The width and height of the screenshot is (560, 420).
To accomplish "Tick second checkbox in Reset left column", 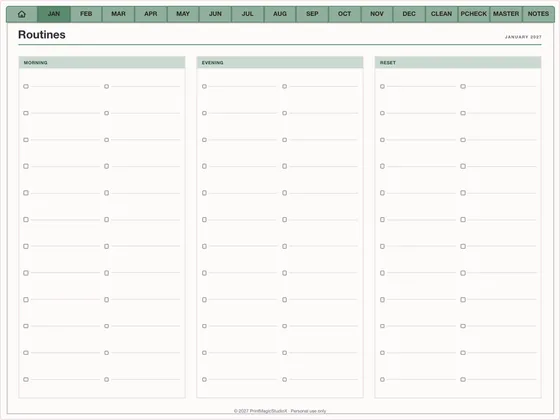I will coord(382,113).
